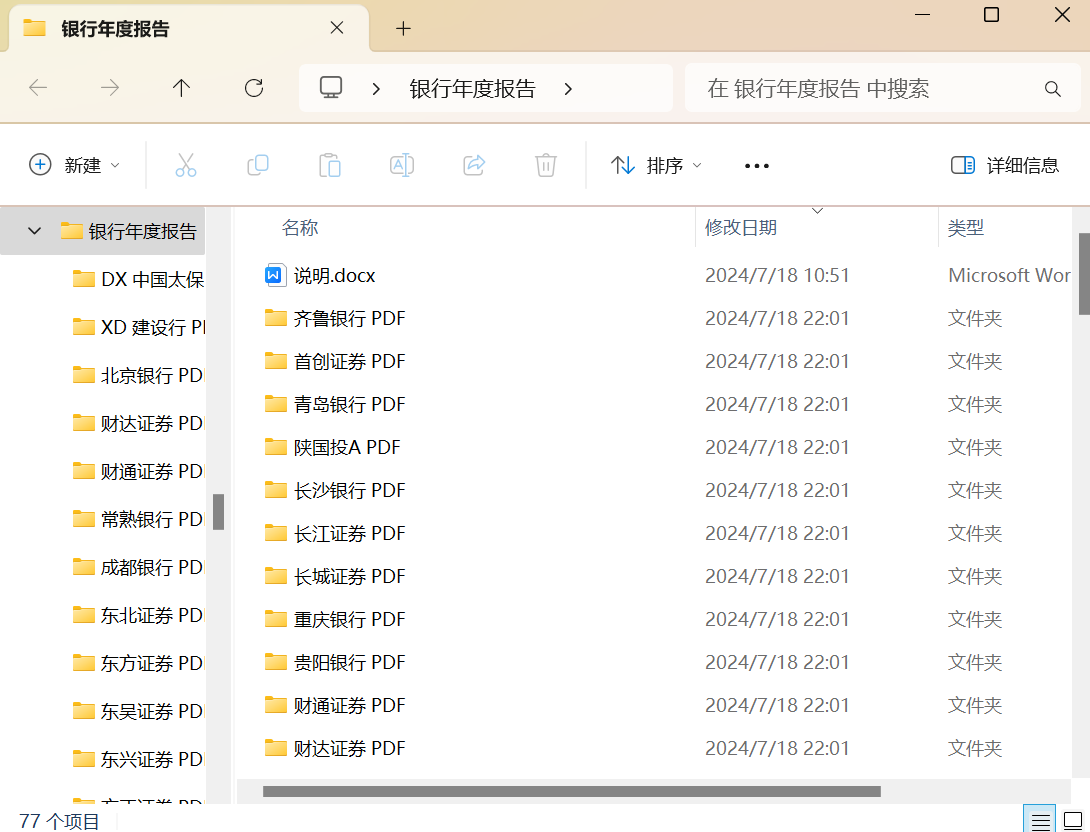This screenshot has width=1090, height=832.
Task: Open the 新建 dropdown menu
Action: pyautogui.click(x=74, y=165)
